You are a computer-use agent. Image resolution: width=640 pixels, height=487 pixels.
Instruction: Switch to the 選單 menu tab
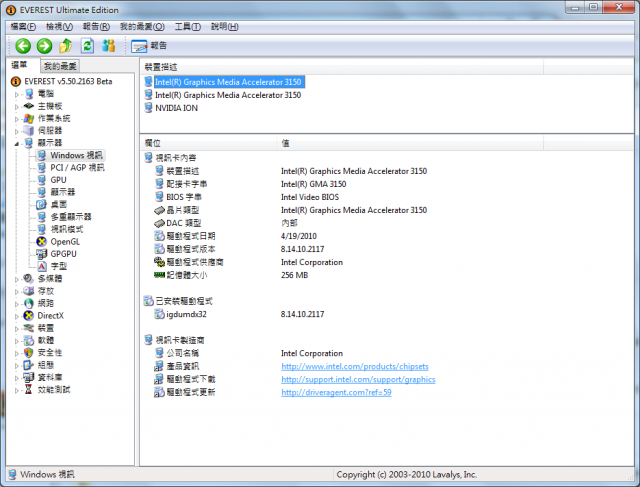click(x=19, y=65)
